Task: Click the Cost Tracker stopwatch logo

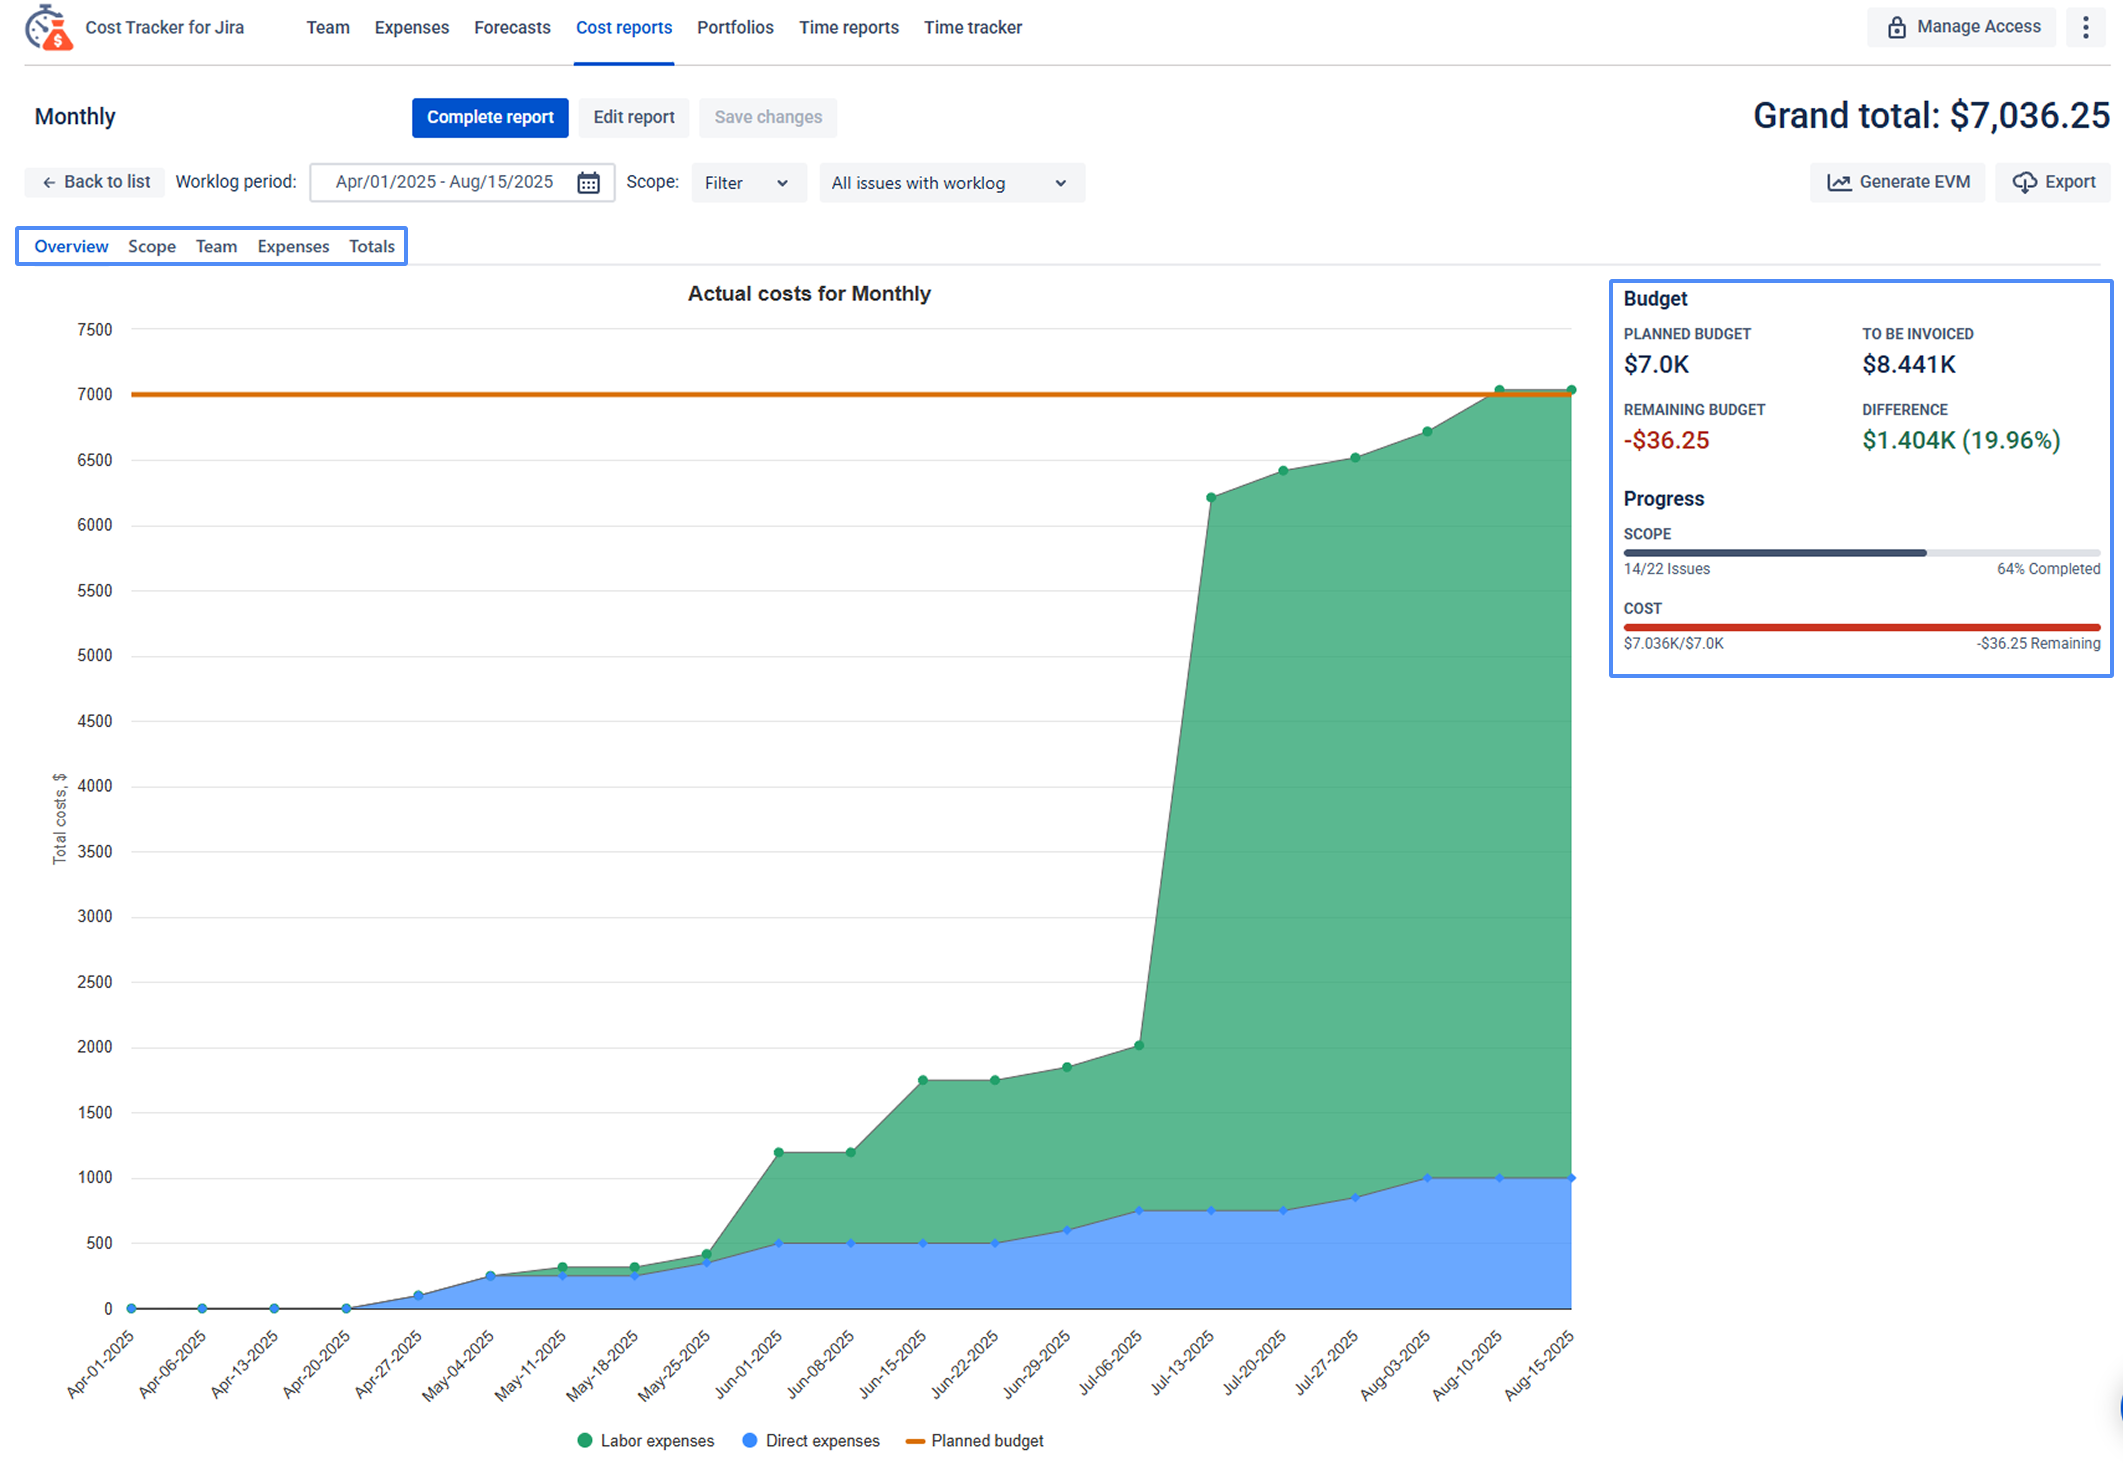Action: [x=49, y=27]
